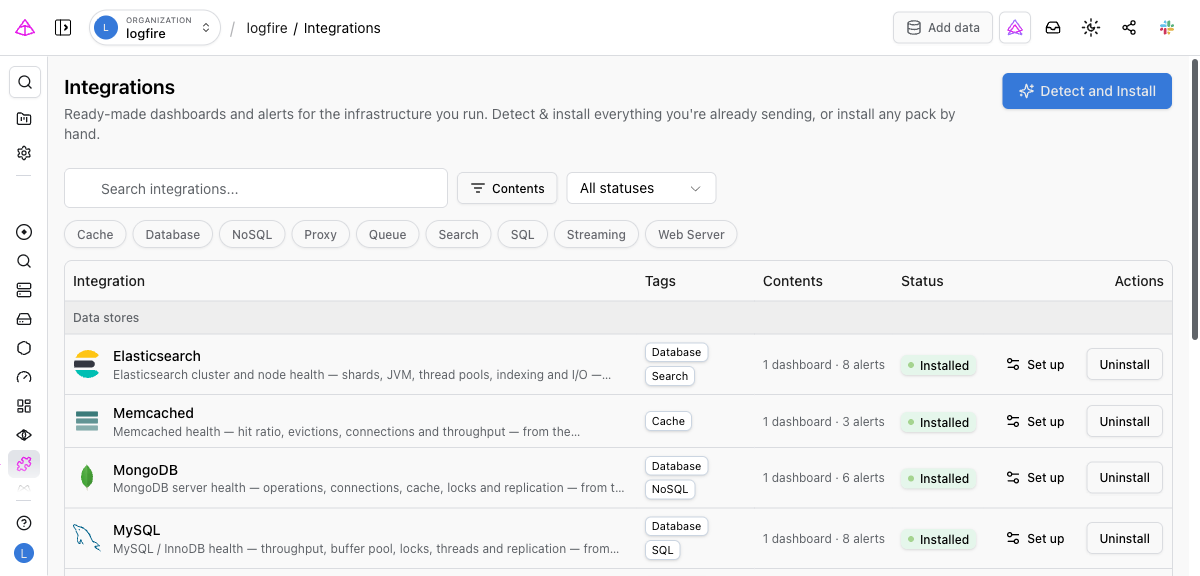1200x576 pixels.
Task: Click the highlighted puzzle-piece Integrations icon
Action: coord(24,464)
